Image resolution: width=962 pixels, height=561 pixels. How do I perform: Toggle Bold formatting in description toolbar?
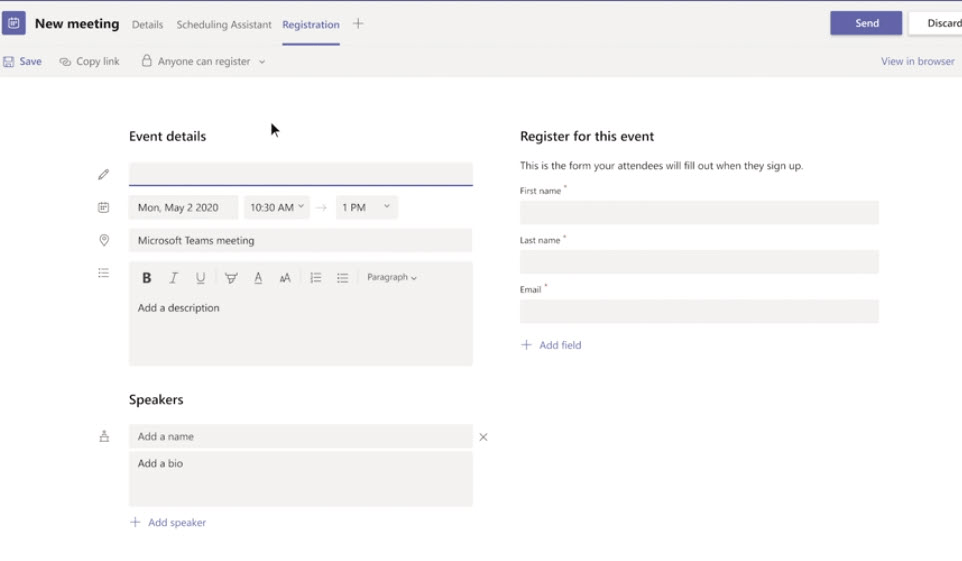[x=147, y=278]
